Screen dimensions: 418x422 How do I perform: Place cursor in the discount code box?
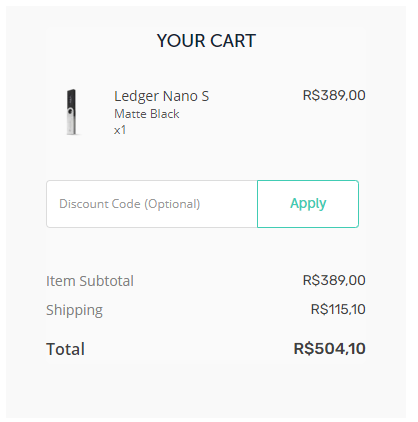(x=152, y=204)
